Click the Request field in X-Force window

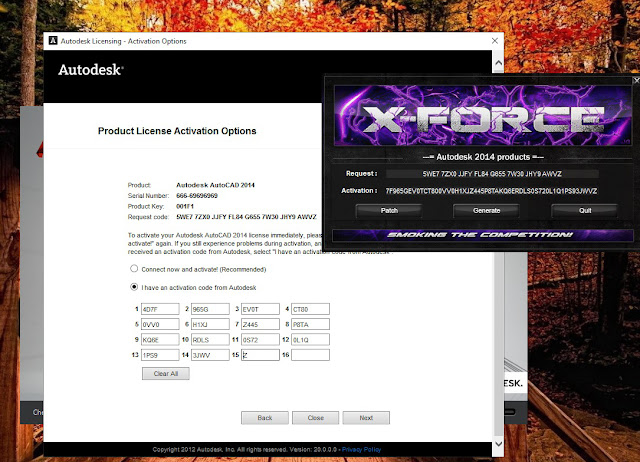[x=492, y=173]
